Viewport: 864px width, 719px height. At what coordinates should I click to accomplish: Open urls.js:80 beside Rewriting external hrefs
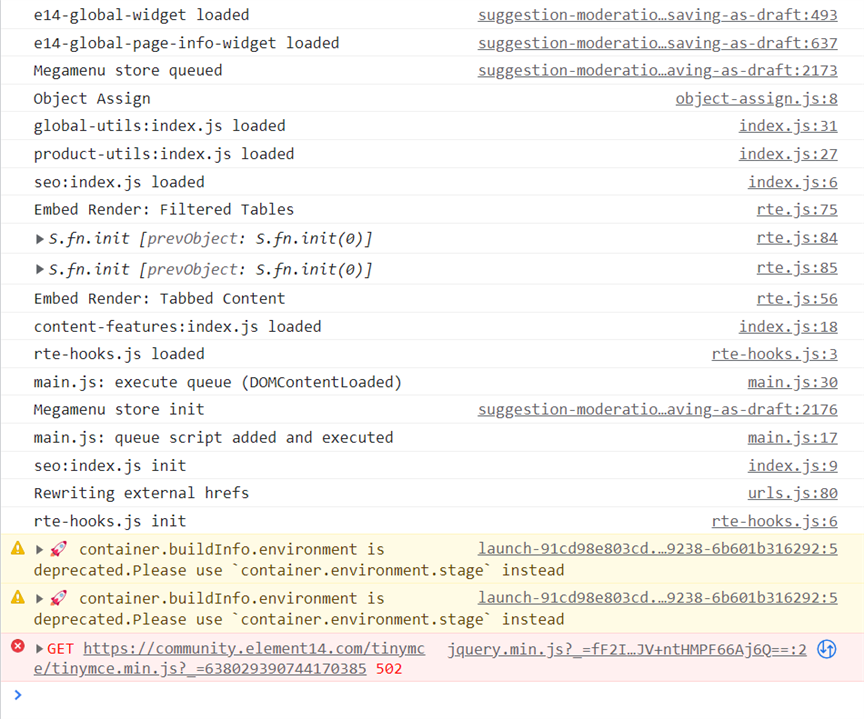(x=792, y=492)
